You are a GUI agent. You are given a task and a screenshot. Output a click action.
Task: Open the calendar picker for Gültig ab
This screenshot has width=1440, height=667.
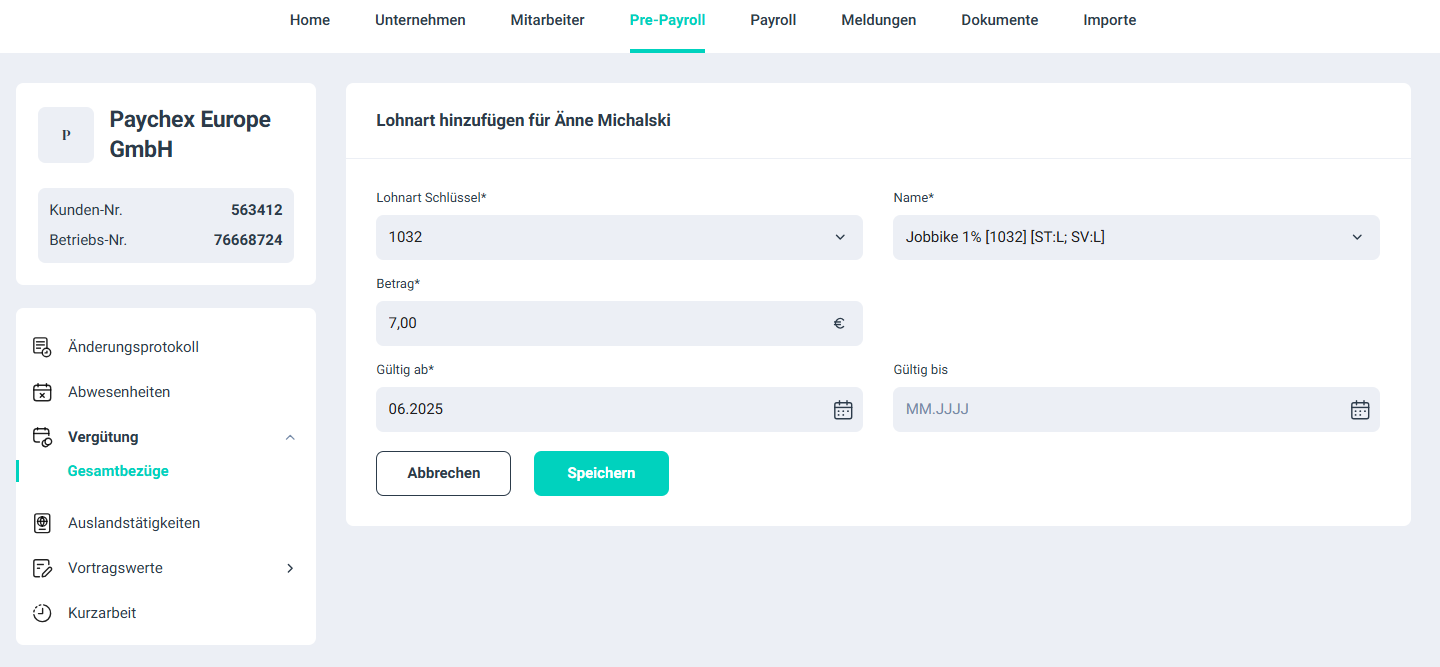point(842,409)
